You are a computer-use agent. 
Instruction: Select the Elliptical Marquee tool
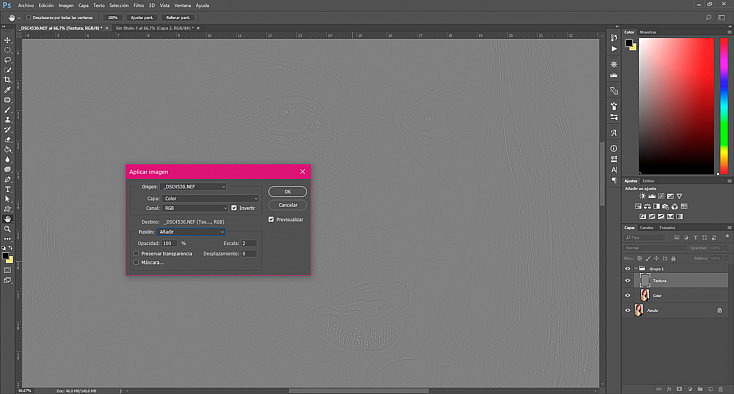tap(7, 50)
